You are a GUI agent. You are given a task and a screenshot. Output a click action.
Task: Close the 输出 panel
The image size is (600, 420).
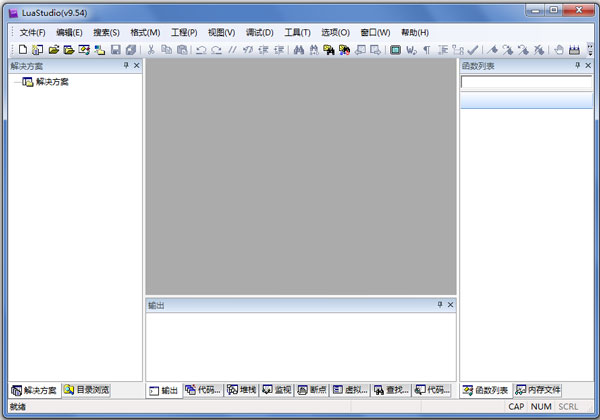coord(450,305)
